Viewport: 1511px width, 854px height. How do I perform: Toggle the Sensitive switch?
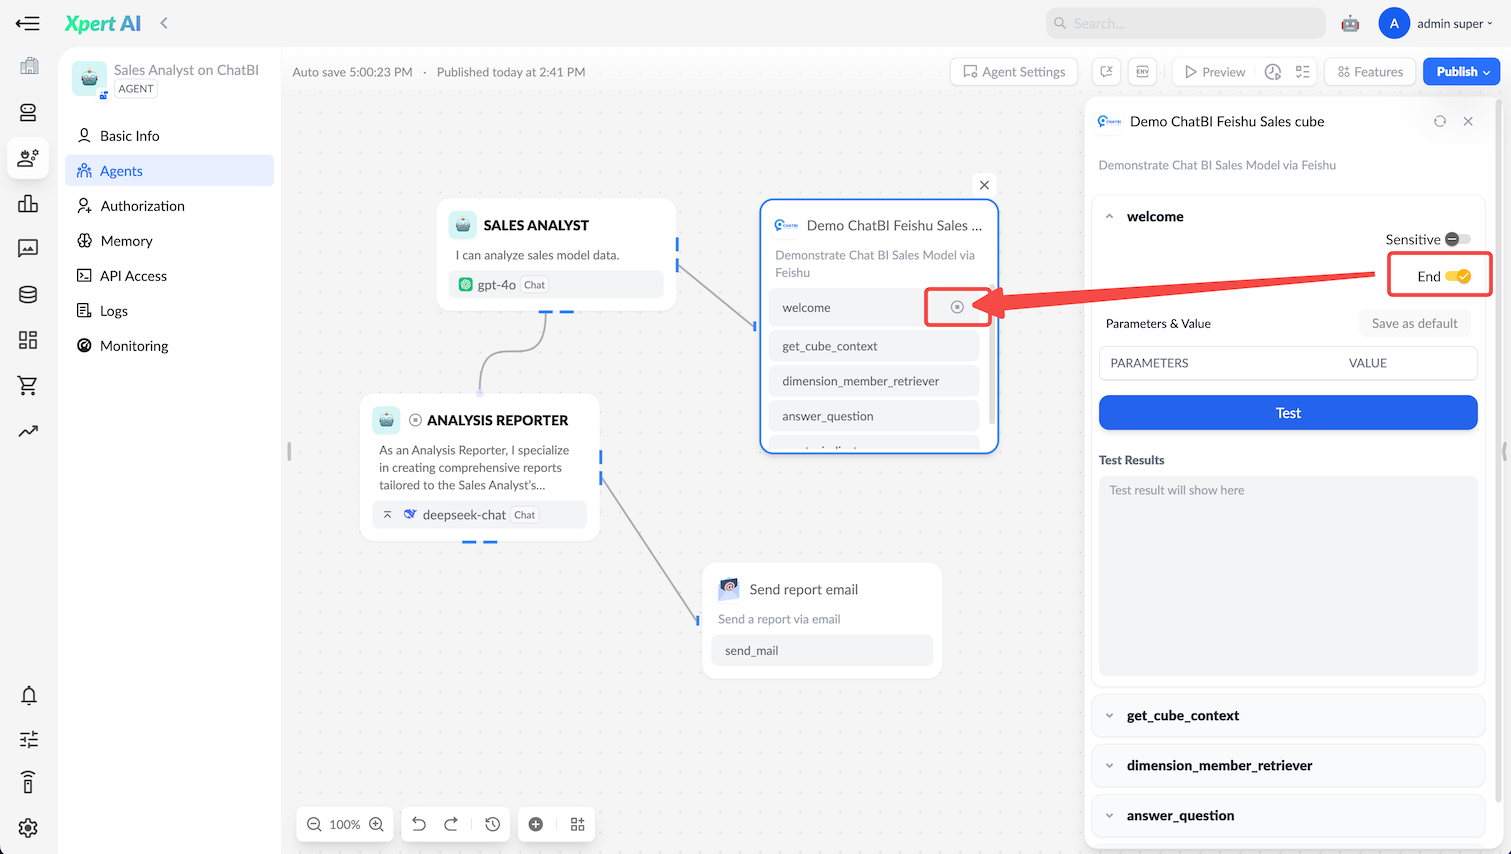tap(1457, 240)
